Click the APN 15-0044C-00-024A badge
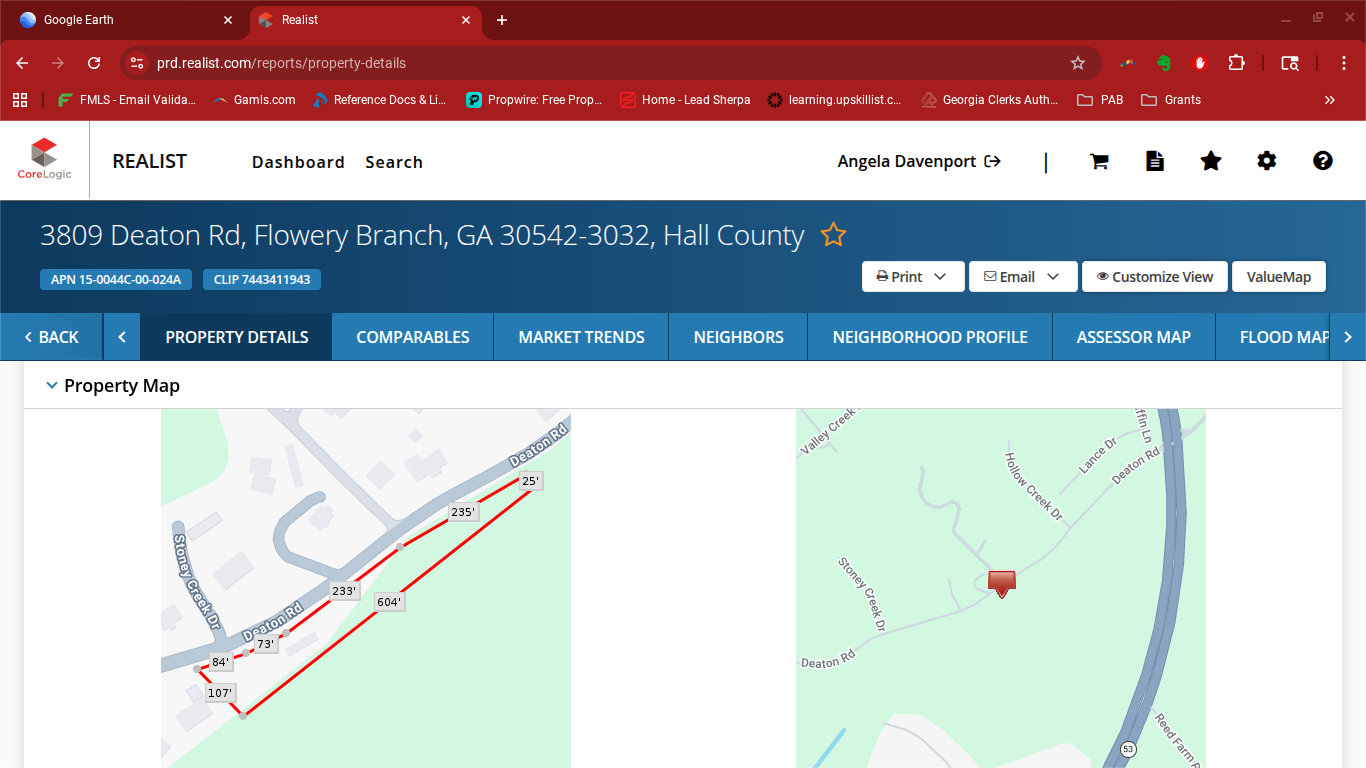 (116, 279)
